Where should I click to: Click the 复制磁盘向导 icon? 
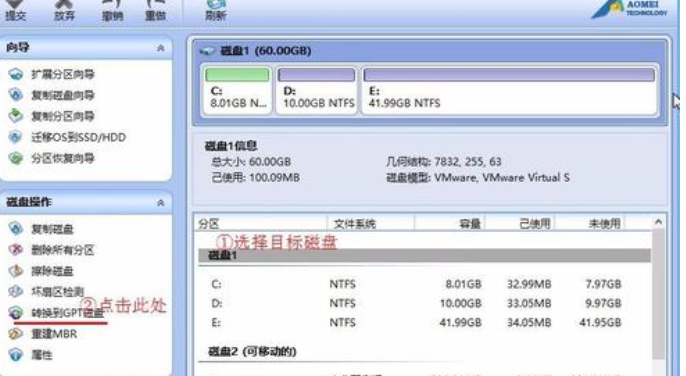(x=16, y=95)
